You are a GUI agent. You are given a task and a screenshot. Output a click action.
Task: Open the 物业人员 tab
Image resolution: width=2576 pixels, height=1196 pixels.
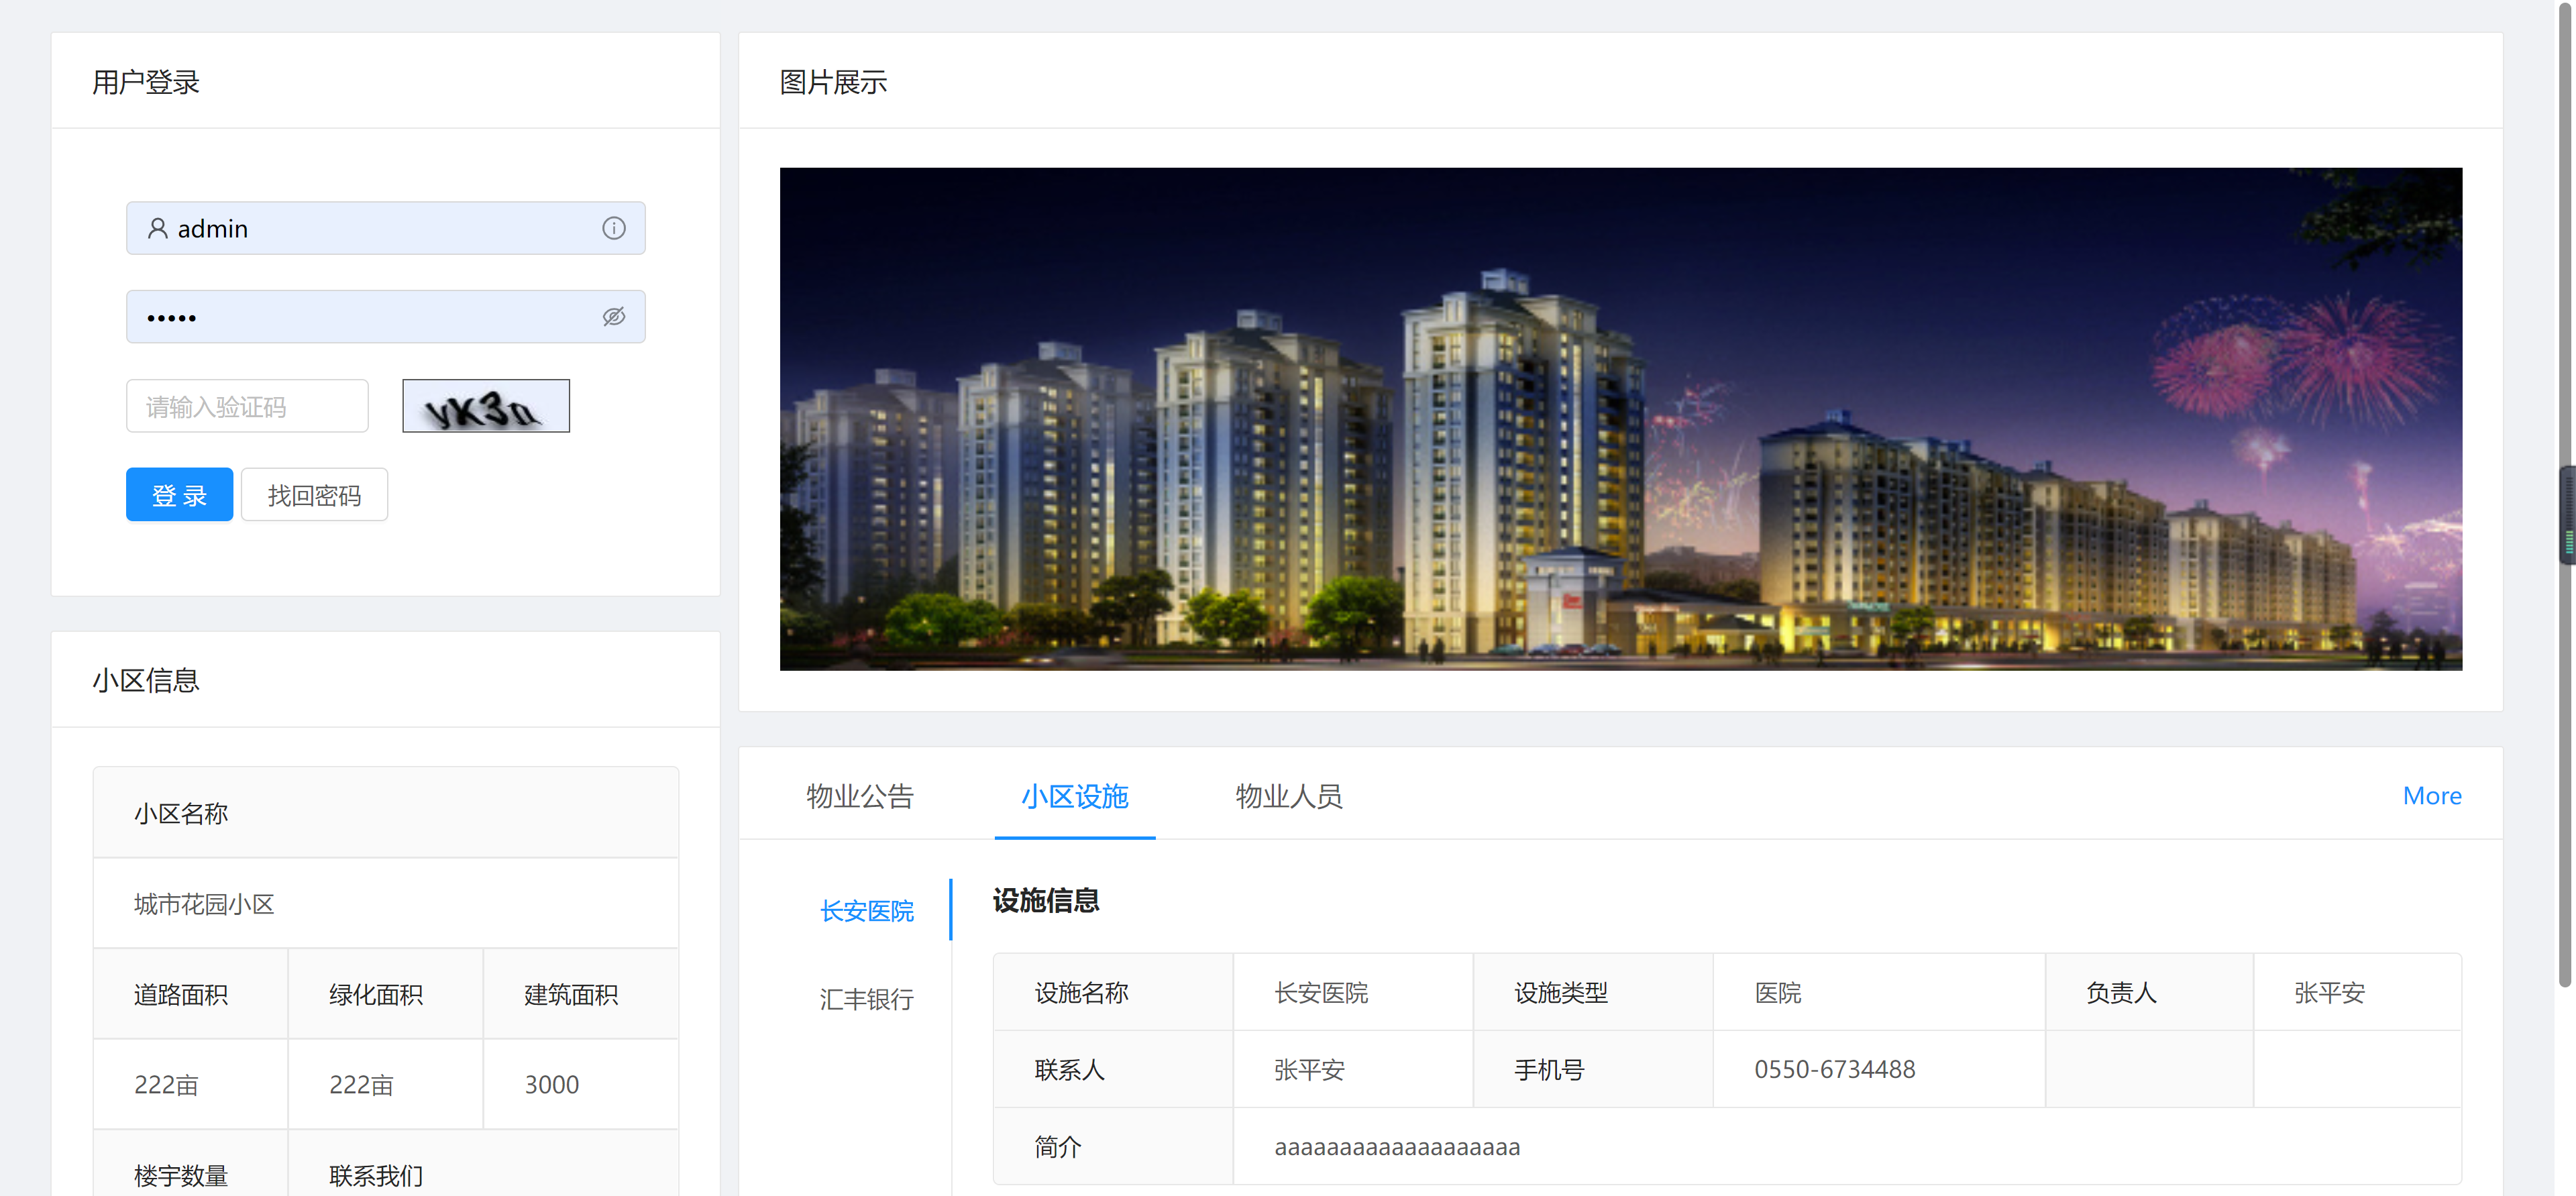[1288, 796]
